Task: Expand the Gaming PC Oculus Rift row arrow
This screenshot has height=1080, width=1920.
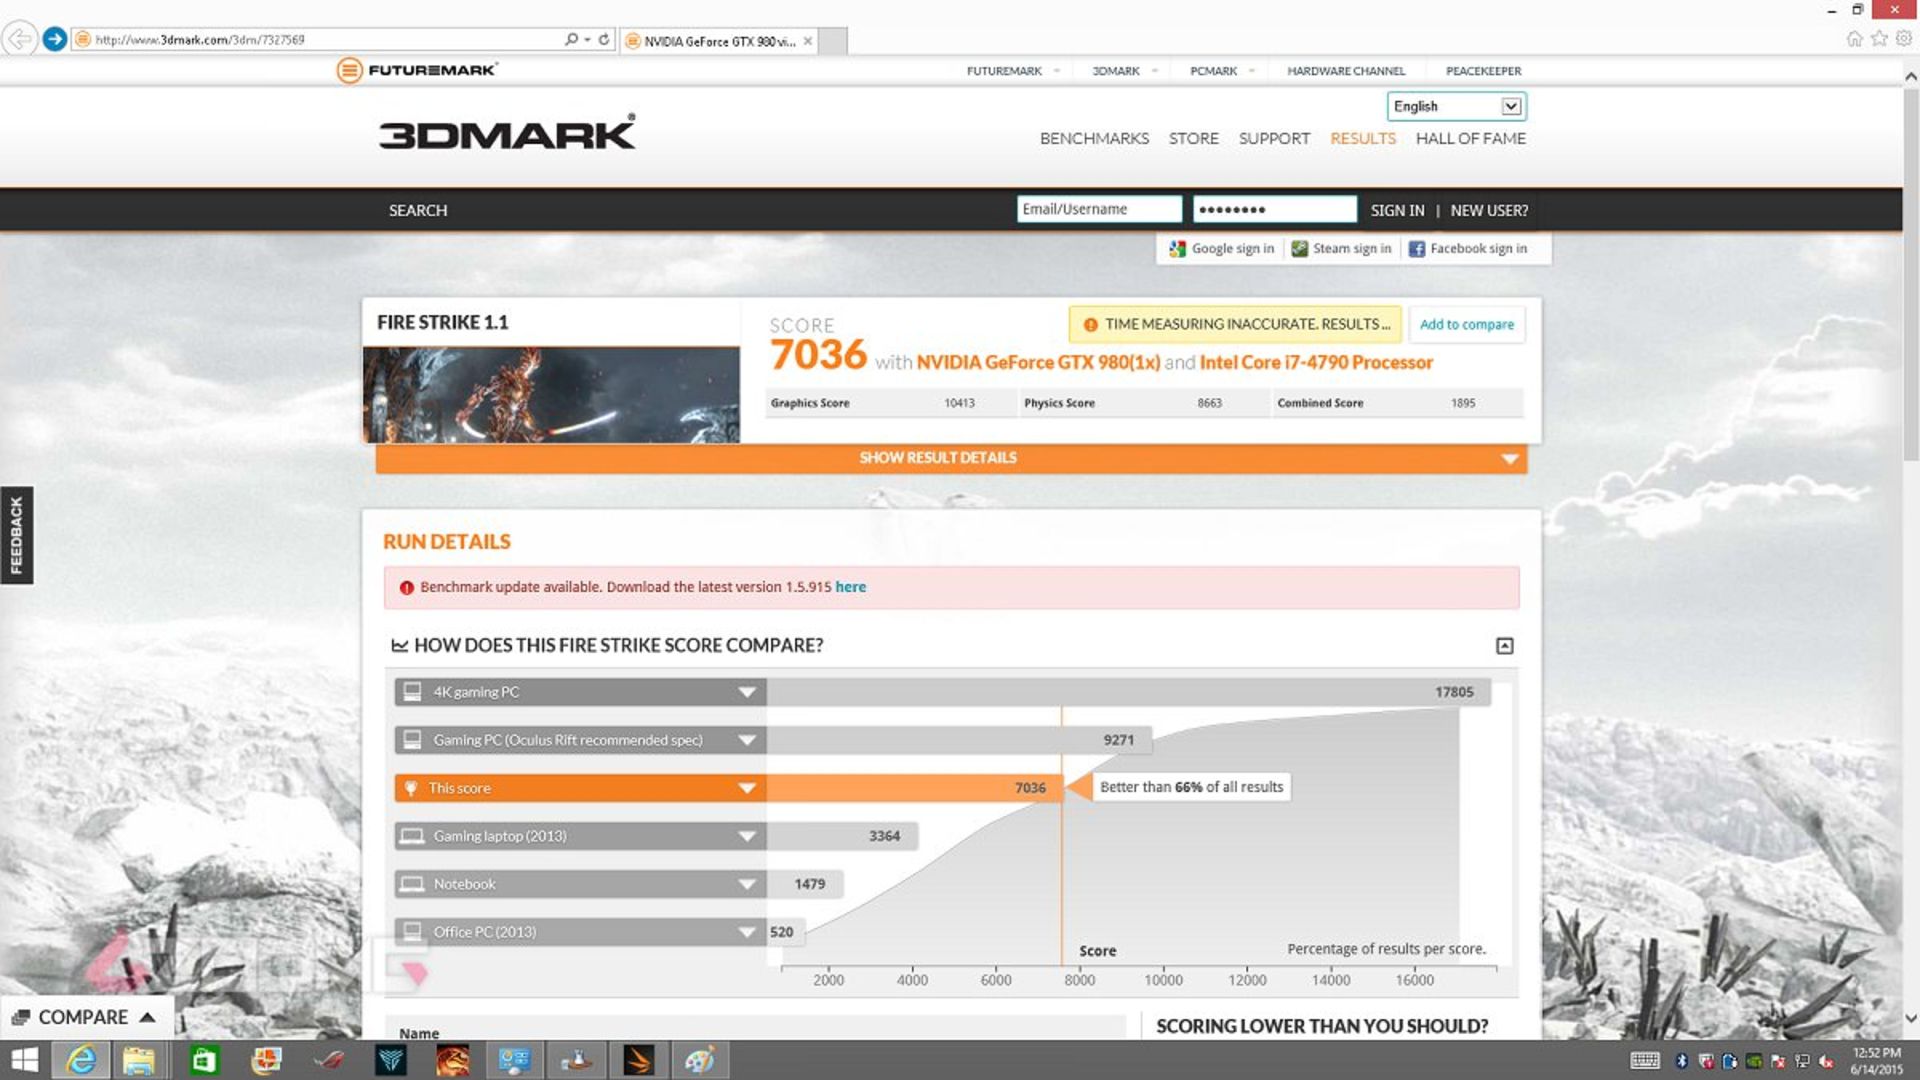Action: (746, 740)
